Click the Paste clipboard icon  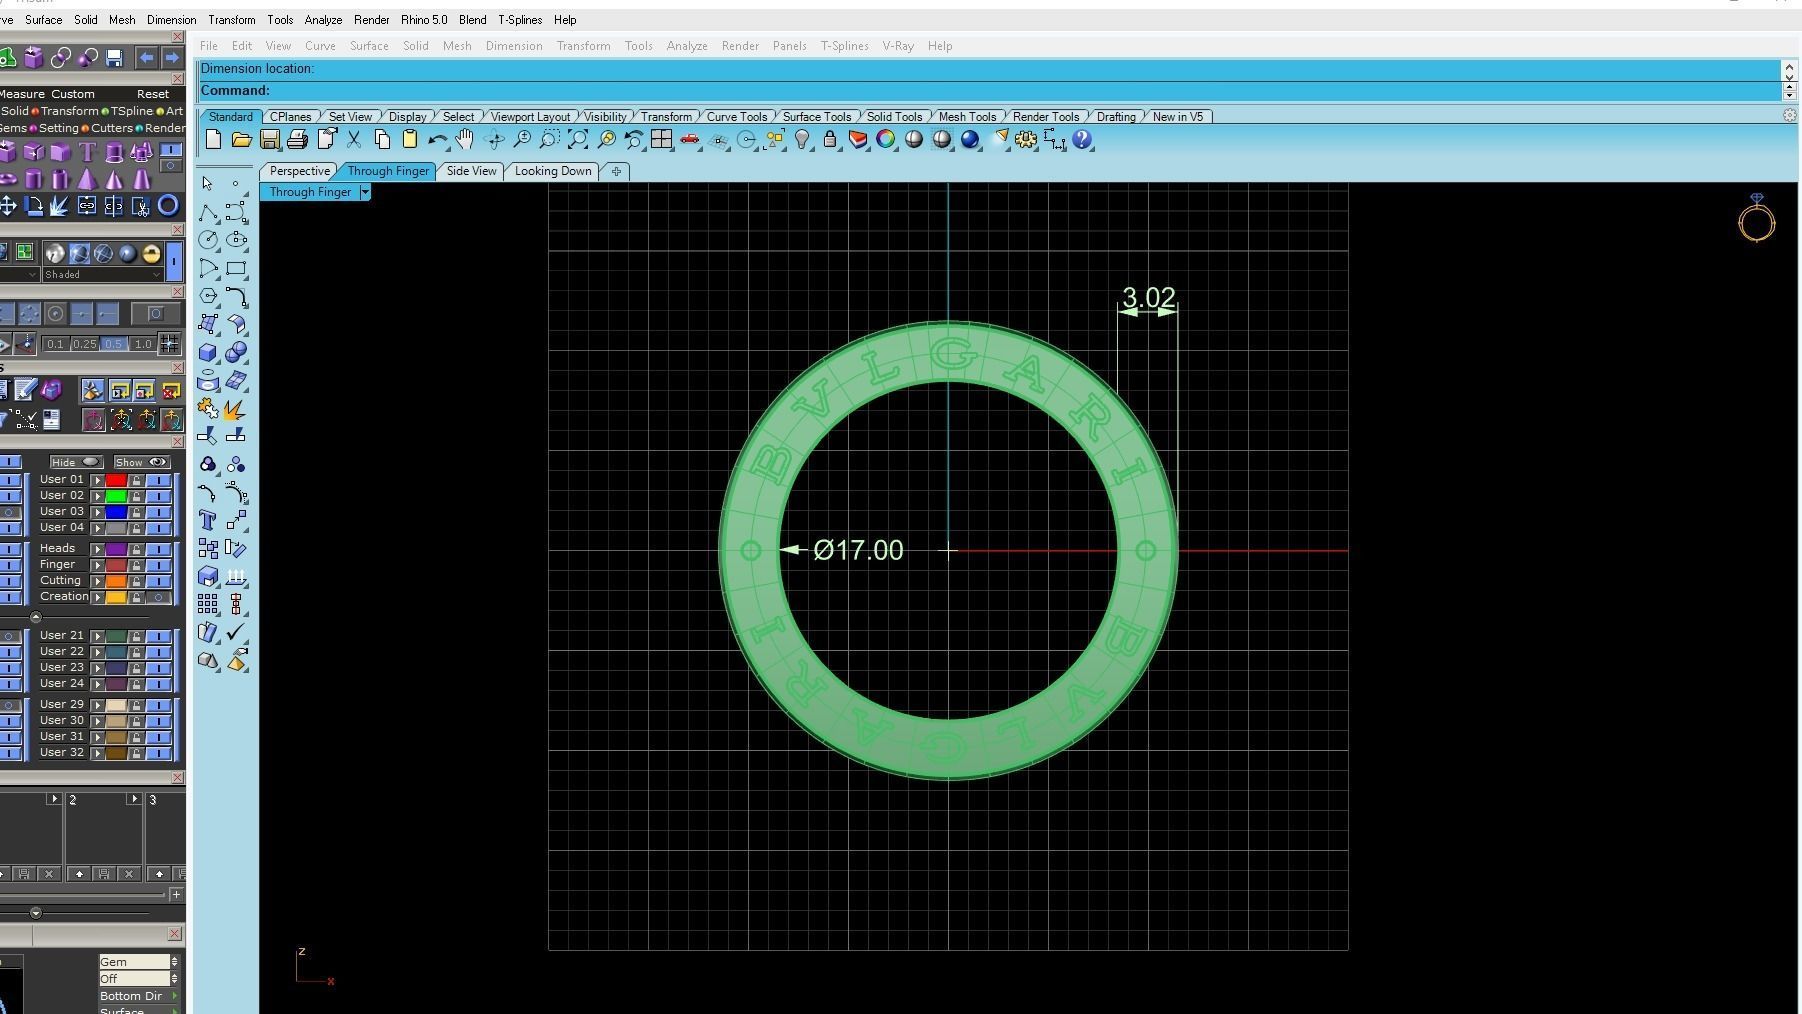click(410, 140)
